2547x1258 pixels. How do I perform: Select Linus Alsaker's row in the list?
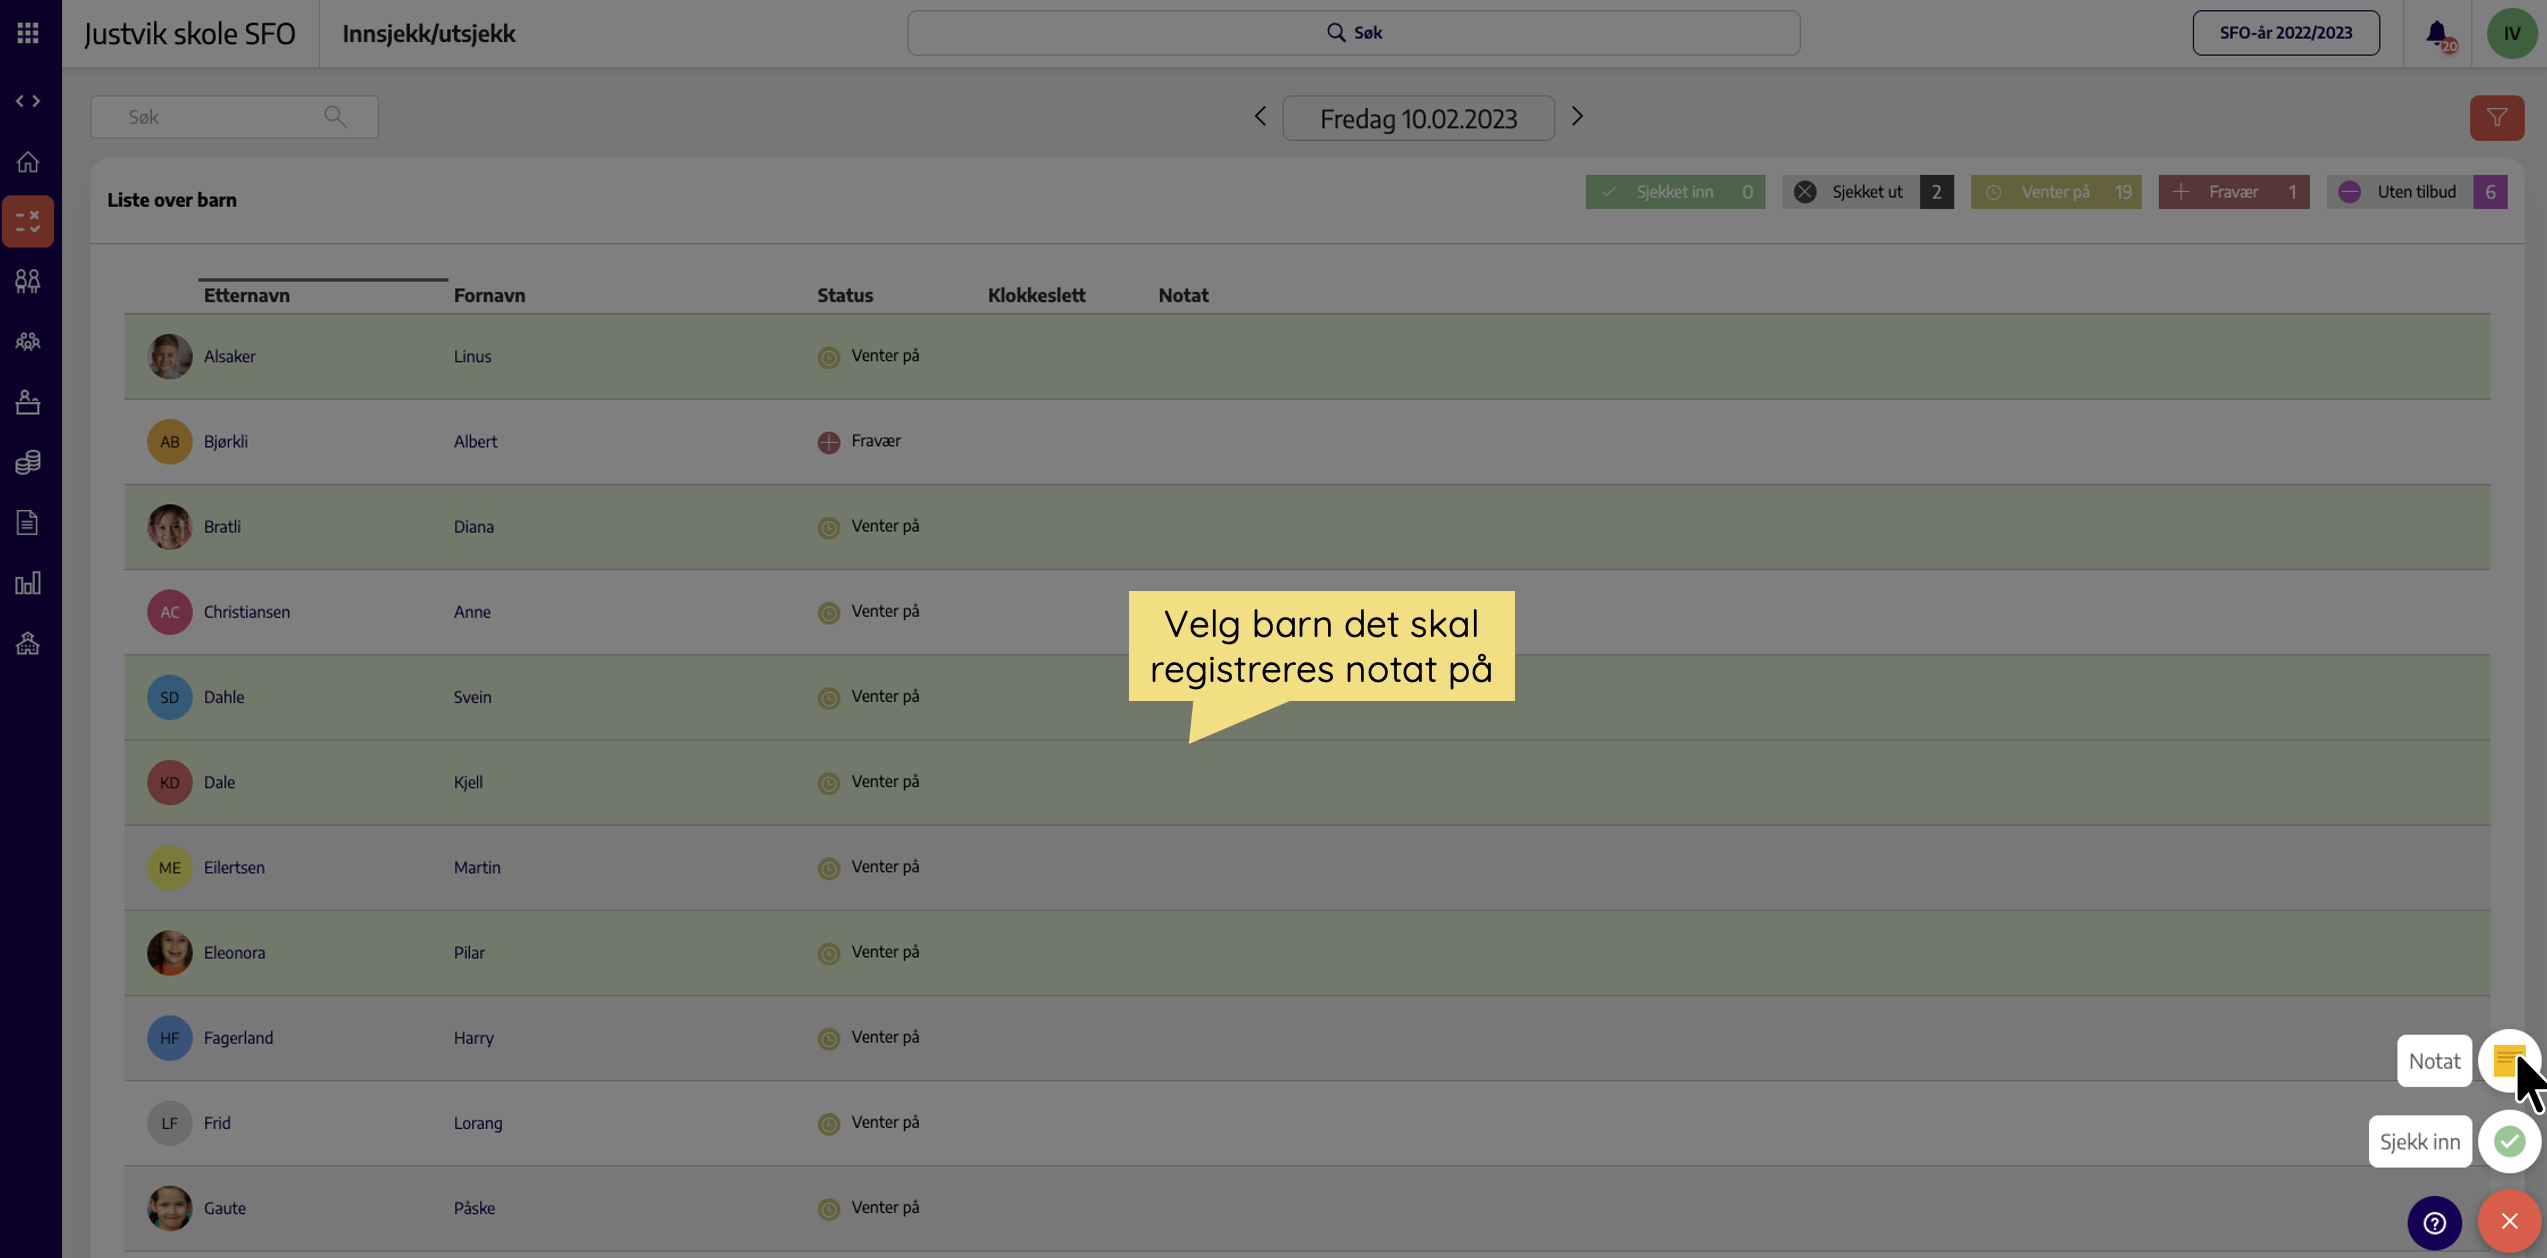(1307, 357)
